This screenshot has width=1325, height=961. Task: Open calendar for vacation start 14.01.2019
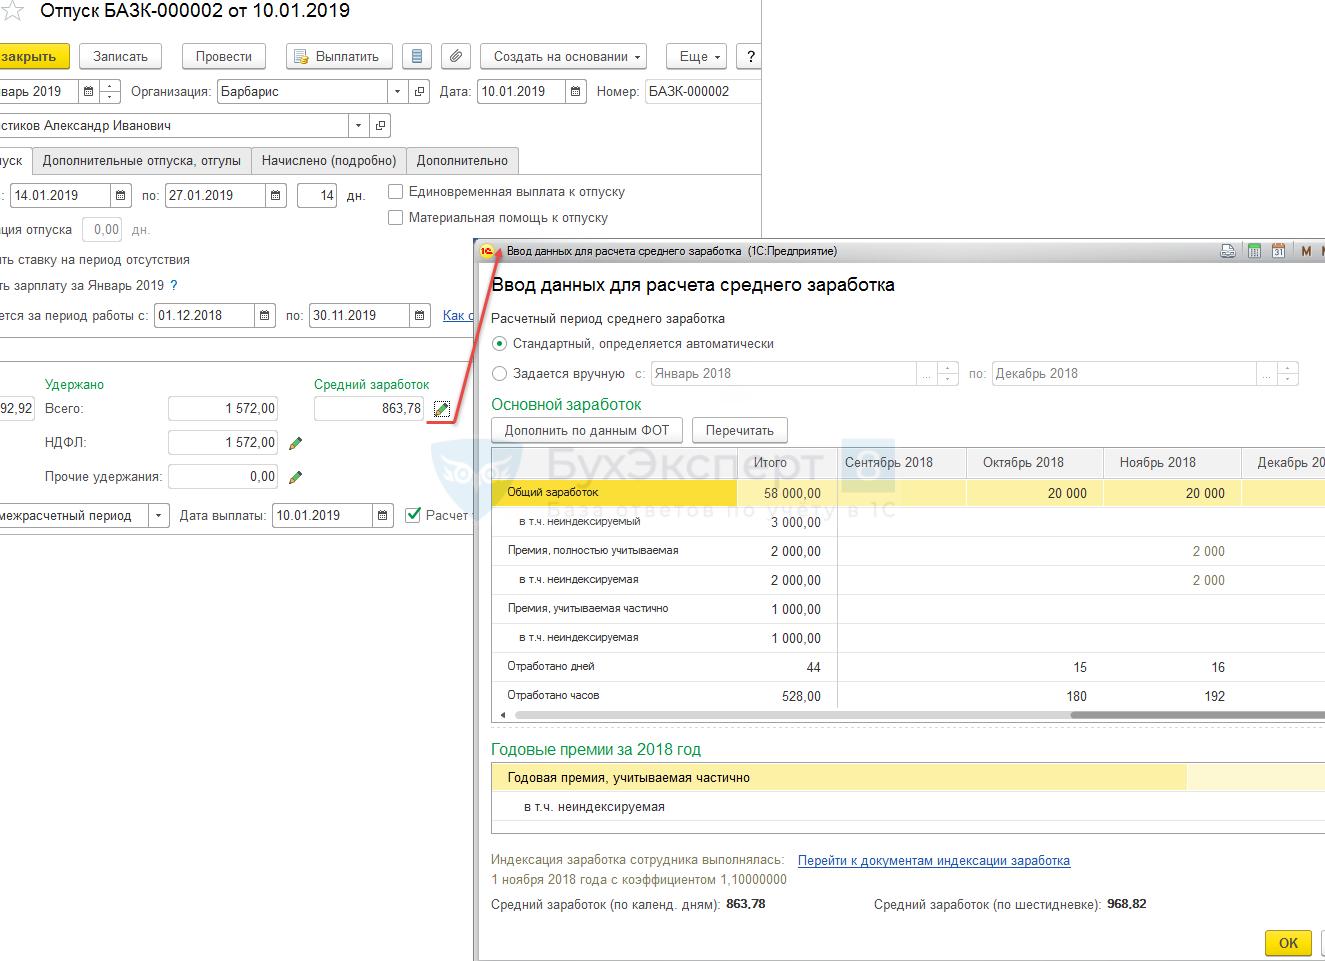point(121,196)
